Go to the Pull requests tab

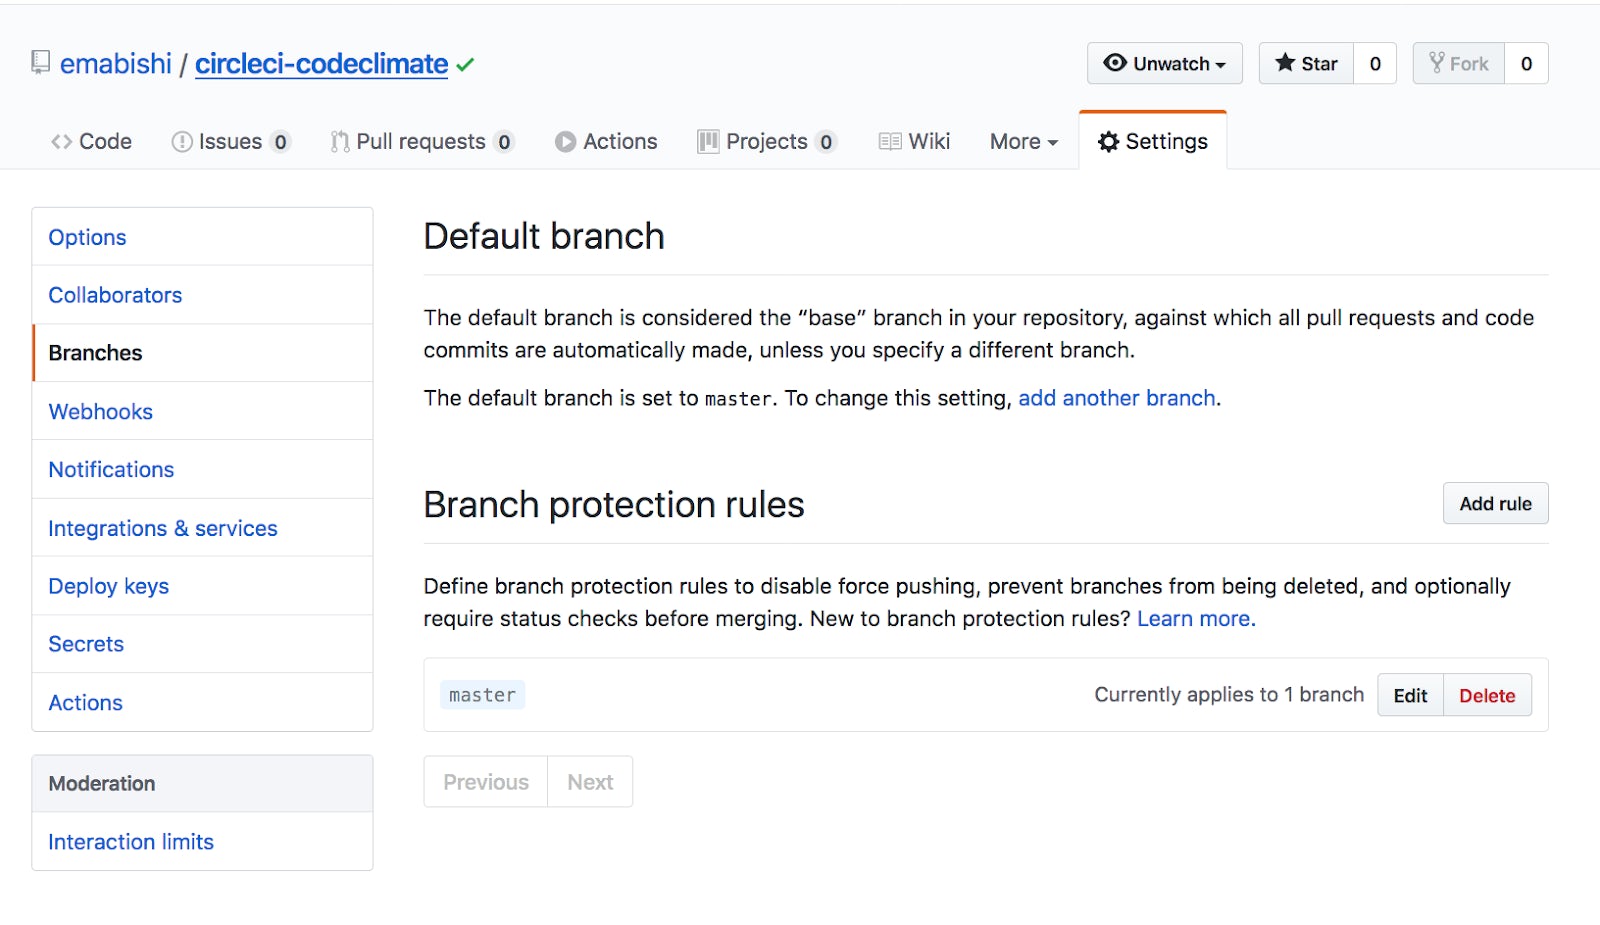click(421, 142)
